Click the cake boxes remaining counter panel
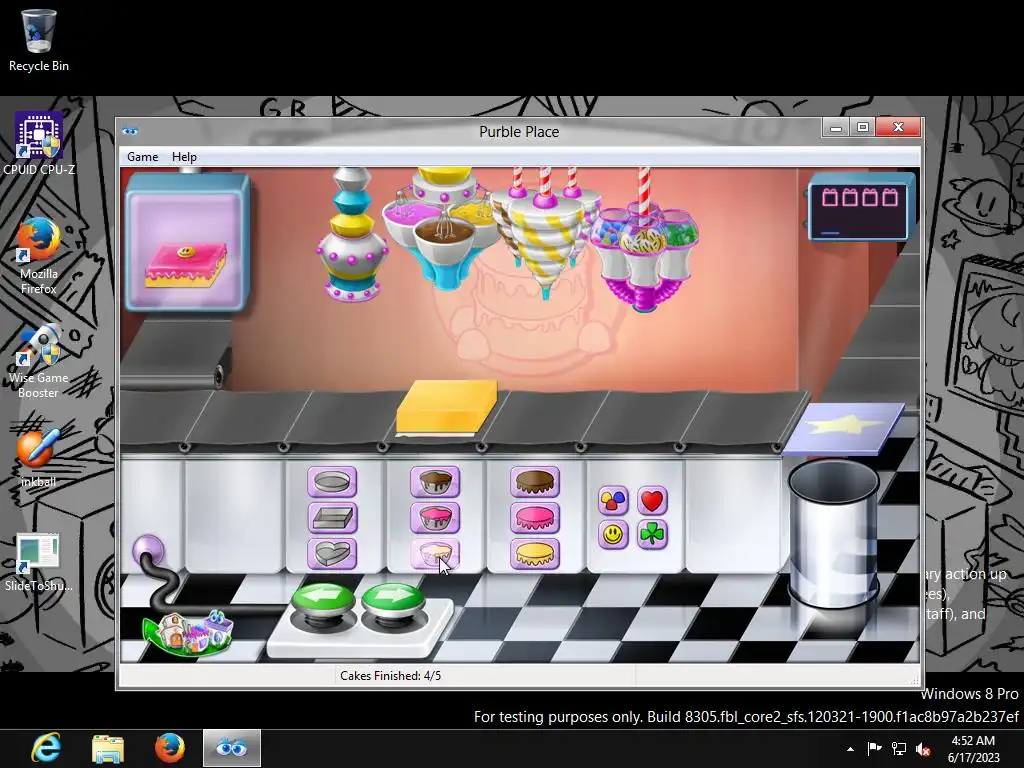Viewport: 1024px width, 768px height. coord(859,208)
